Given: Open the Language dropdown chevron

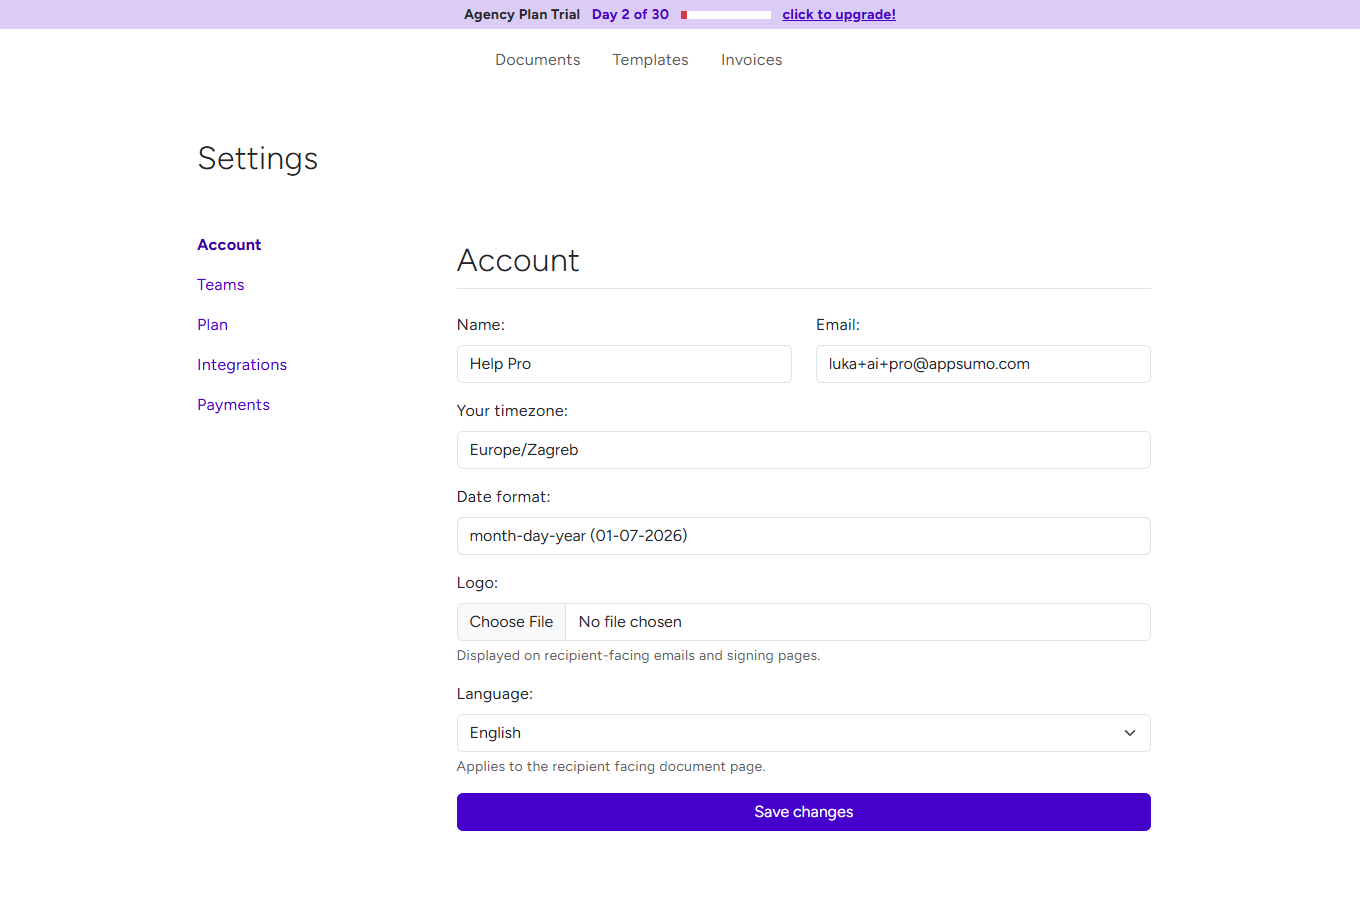Looking at the screenshot, I should pos(1129,733).
